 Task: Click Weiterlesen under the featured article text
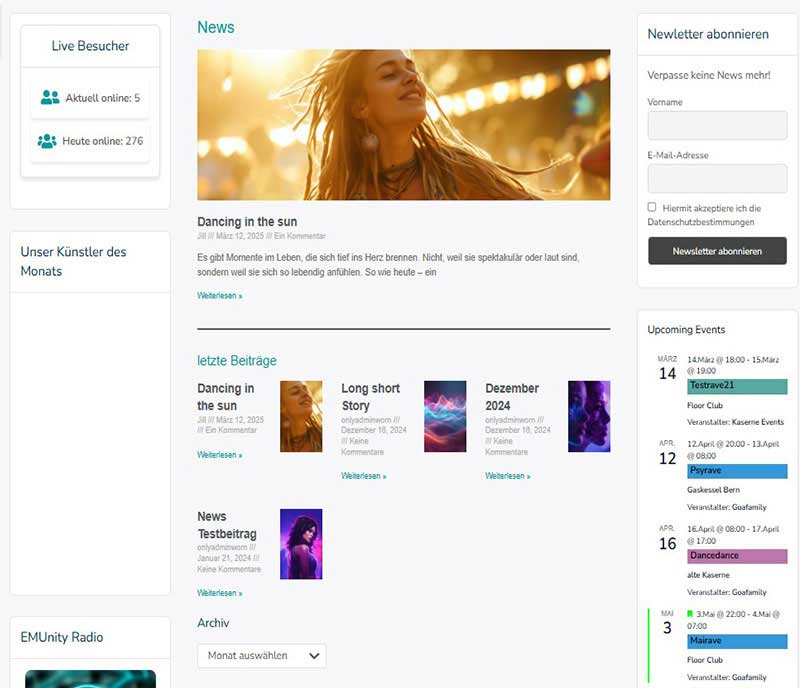coord(220,296)
